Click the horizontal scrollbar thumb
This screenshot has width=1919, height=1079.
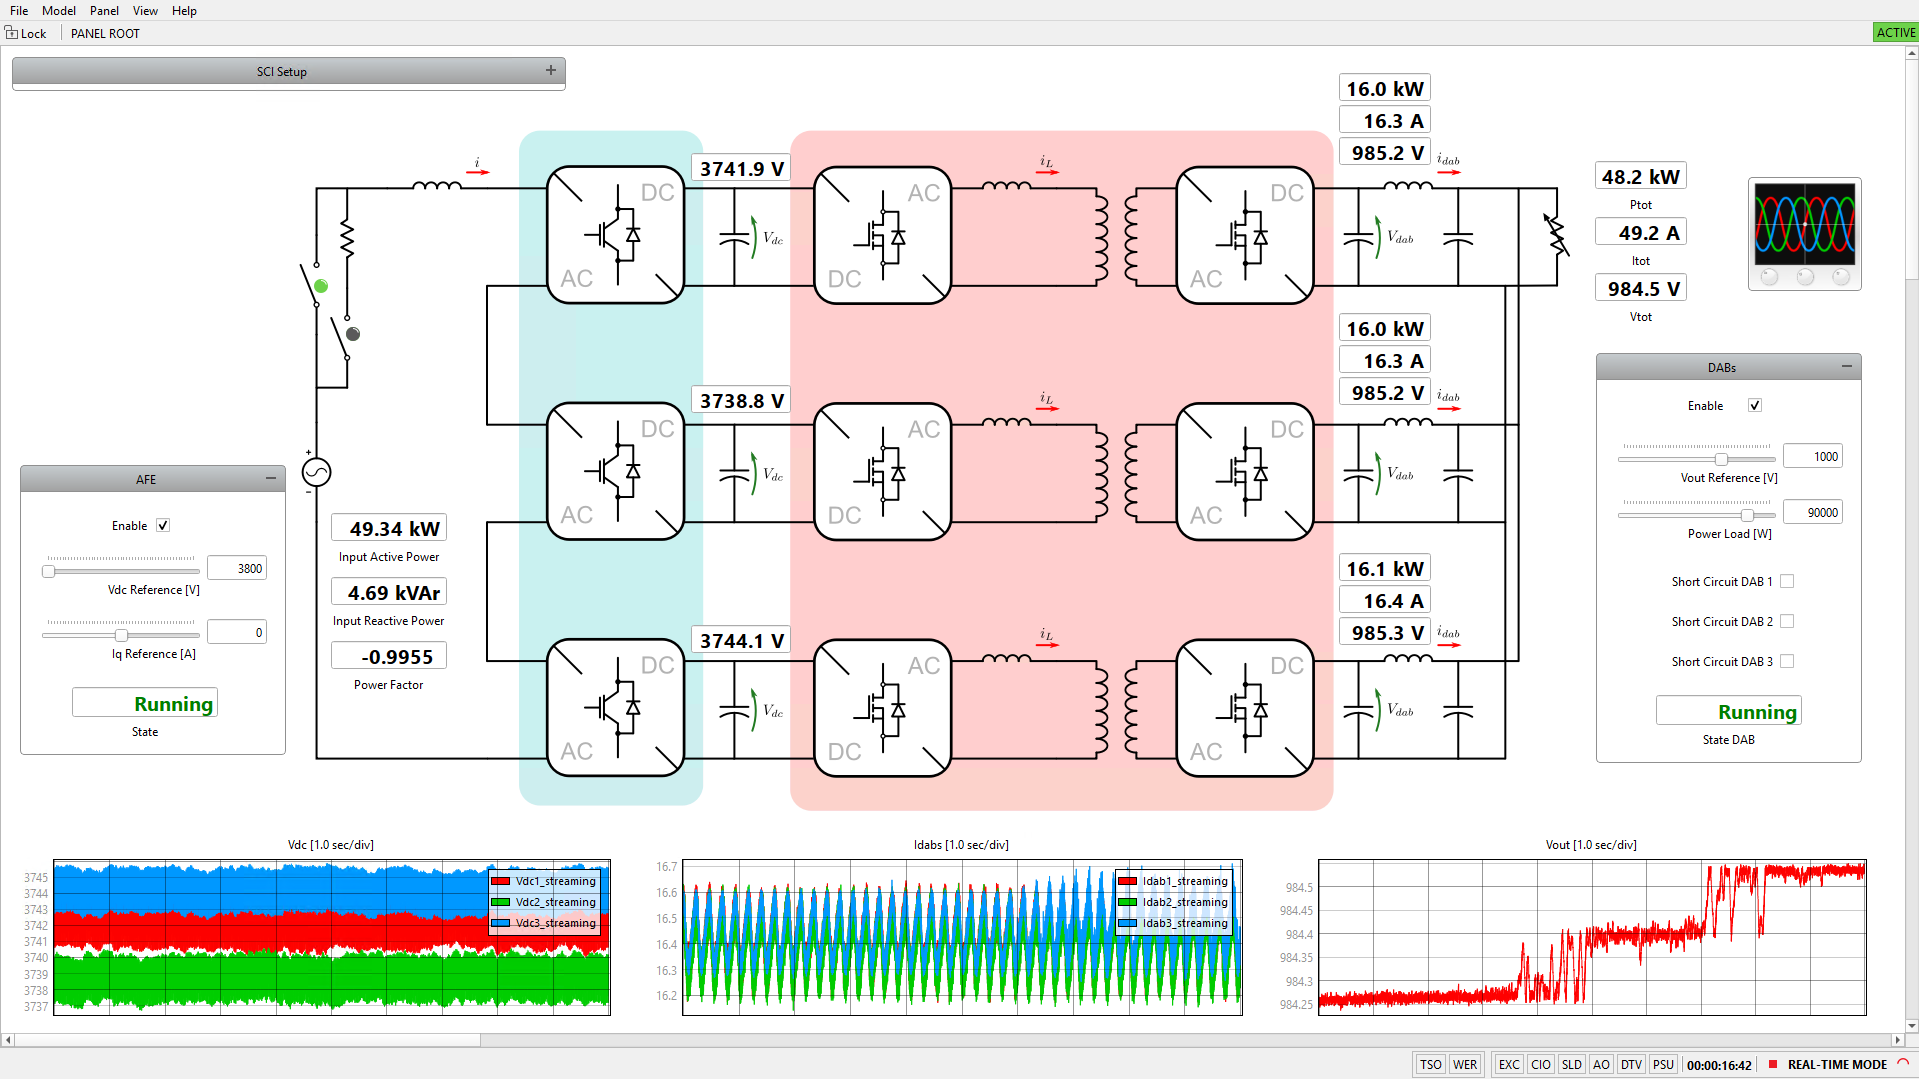click(x=247, y=1040)
